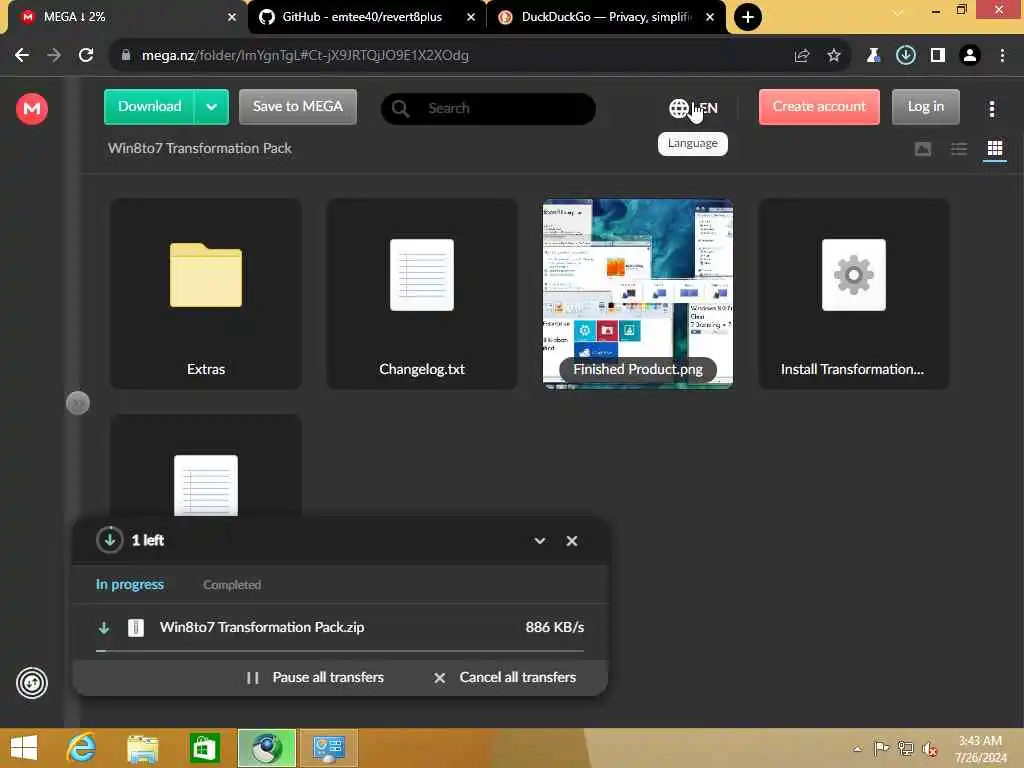The image size is (1024, 768).
Task: Select Install Transformation file card
Action: (x=854, y=294)
